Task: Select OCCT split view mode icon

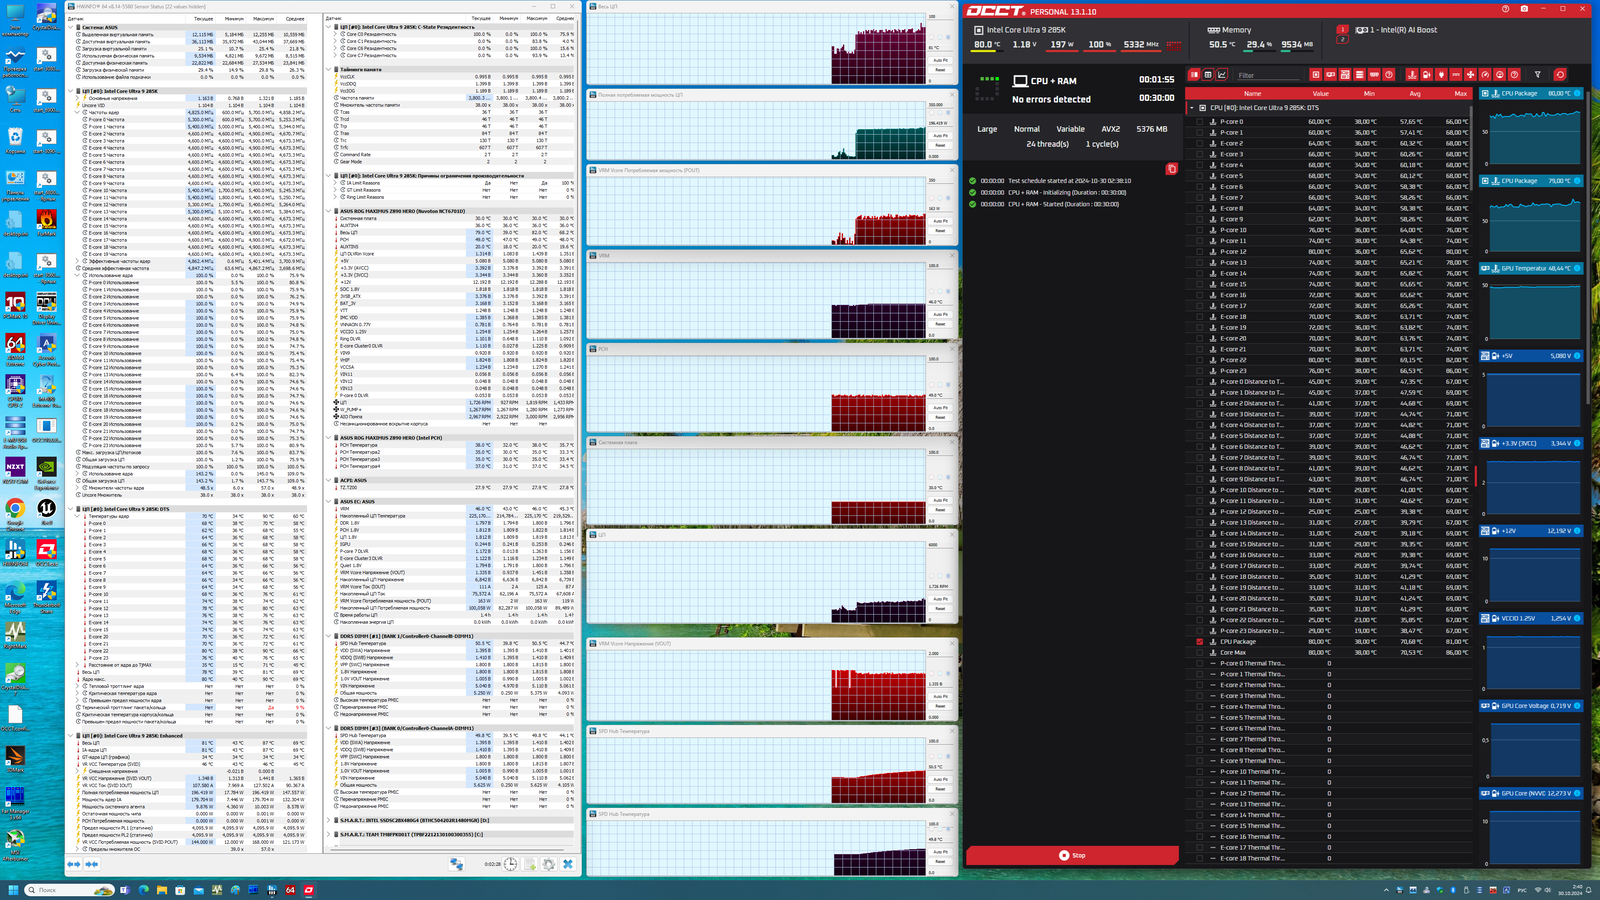Action: (1194, 75)
